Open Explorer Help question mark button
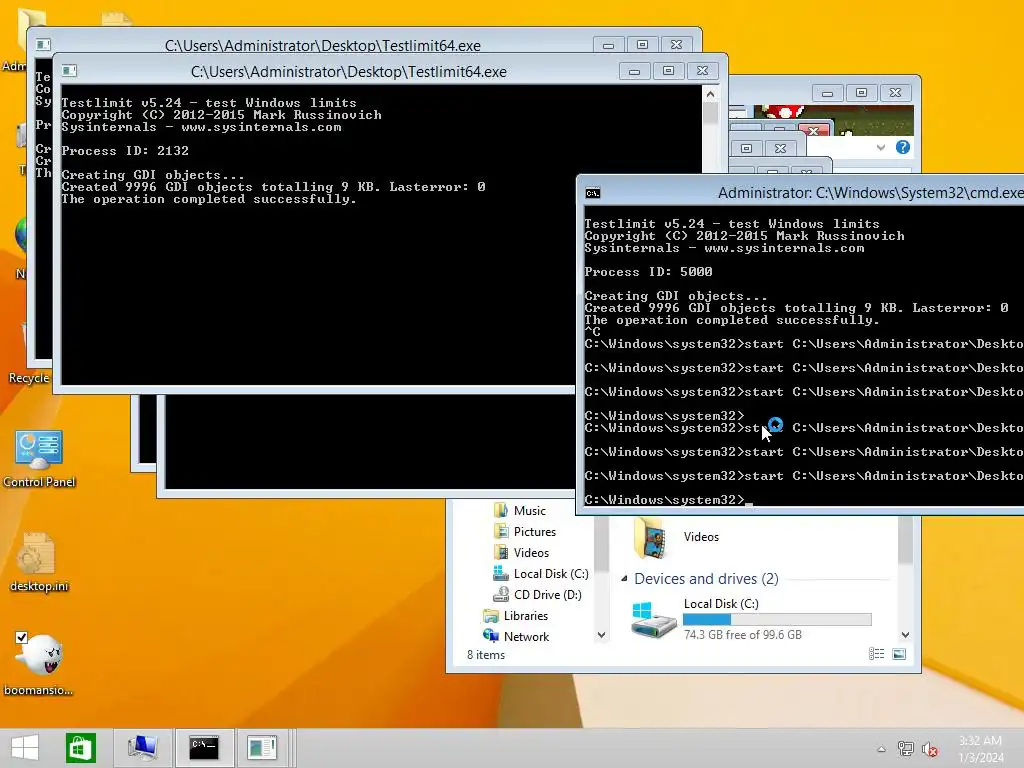This screenshot has width=1024, height=768. point(903,147)
